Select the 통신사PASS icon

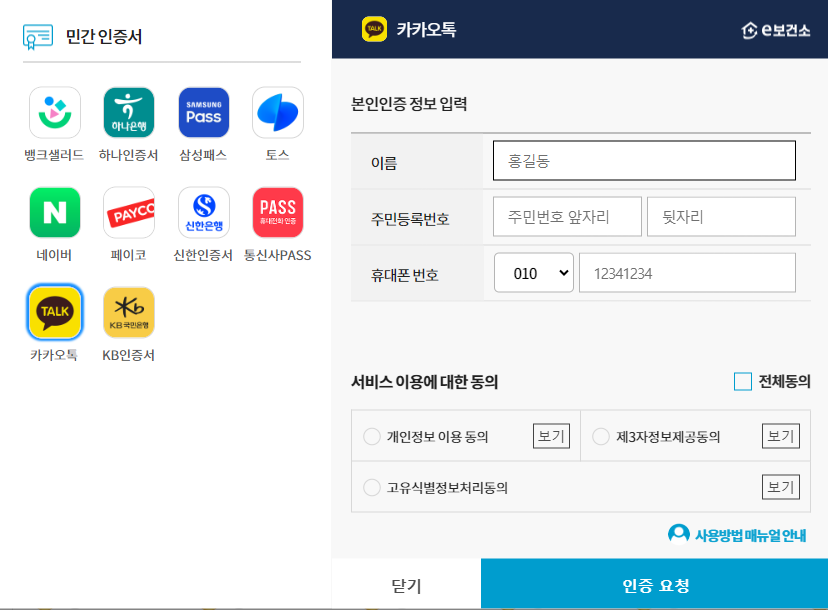pyautogui.click(x=277, y=212)
